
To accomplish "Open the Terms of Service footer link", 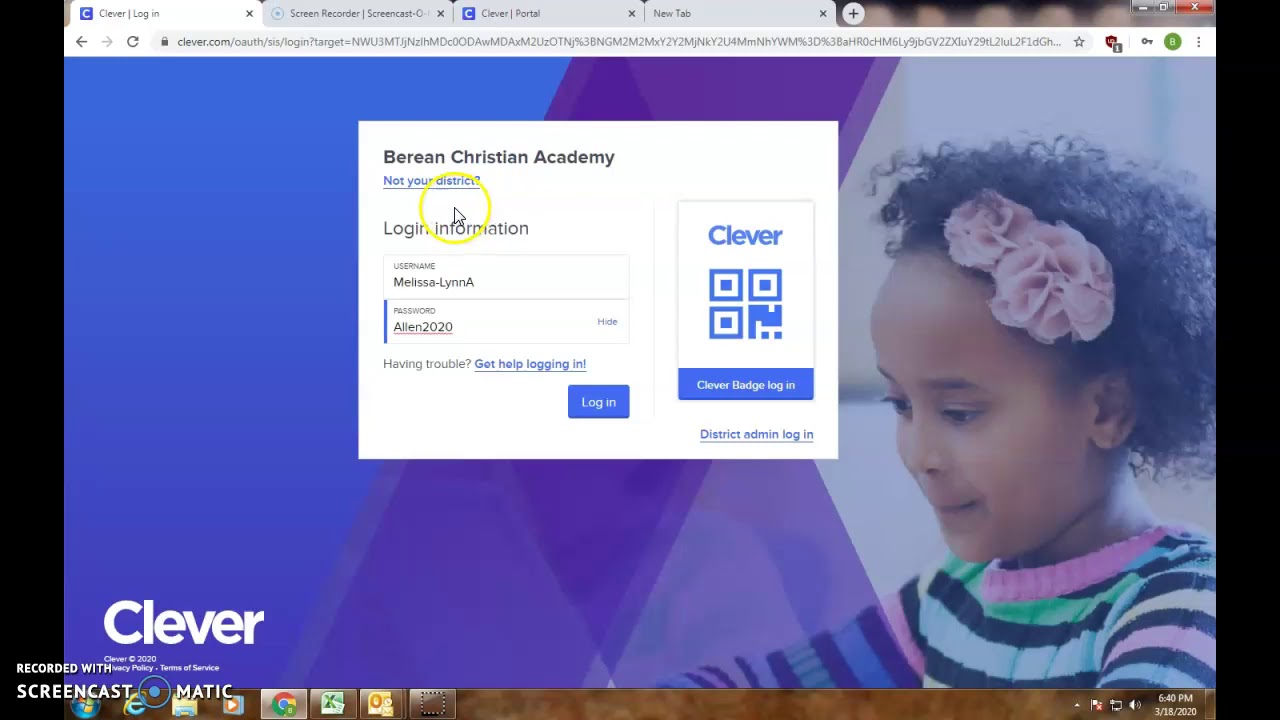I will point(189,668).
